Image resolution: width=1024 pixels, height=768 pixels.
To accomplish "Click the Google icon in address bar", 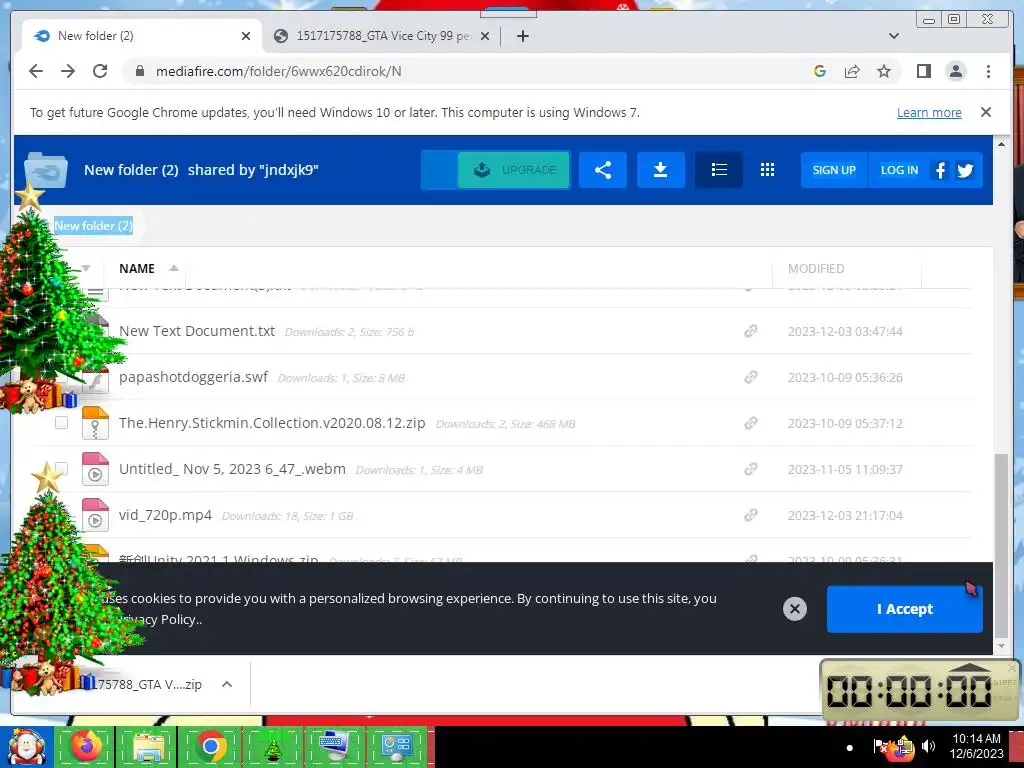I will (820, 71).
